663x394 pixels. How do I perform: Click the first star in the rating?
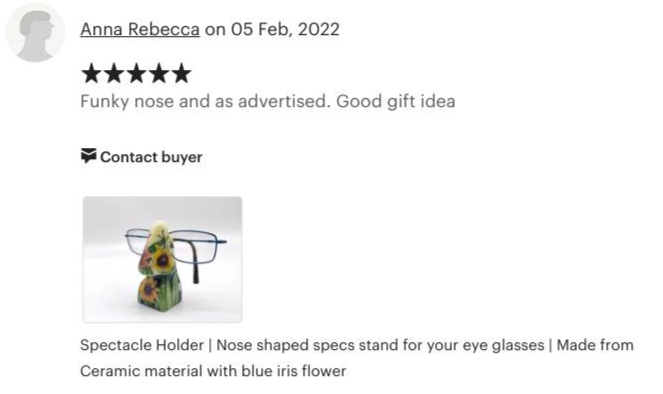[91, 73]
